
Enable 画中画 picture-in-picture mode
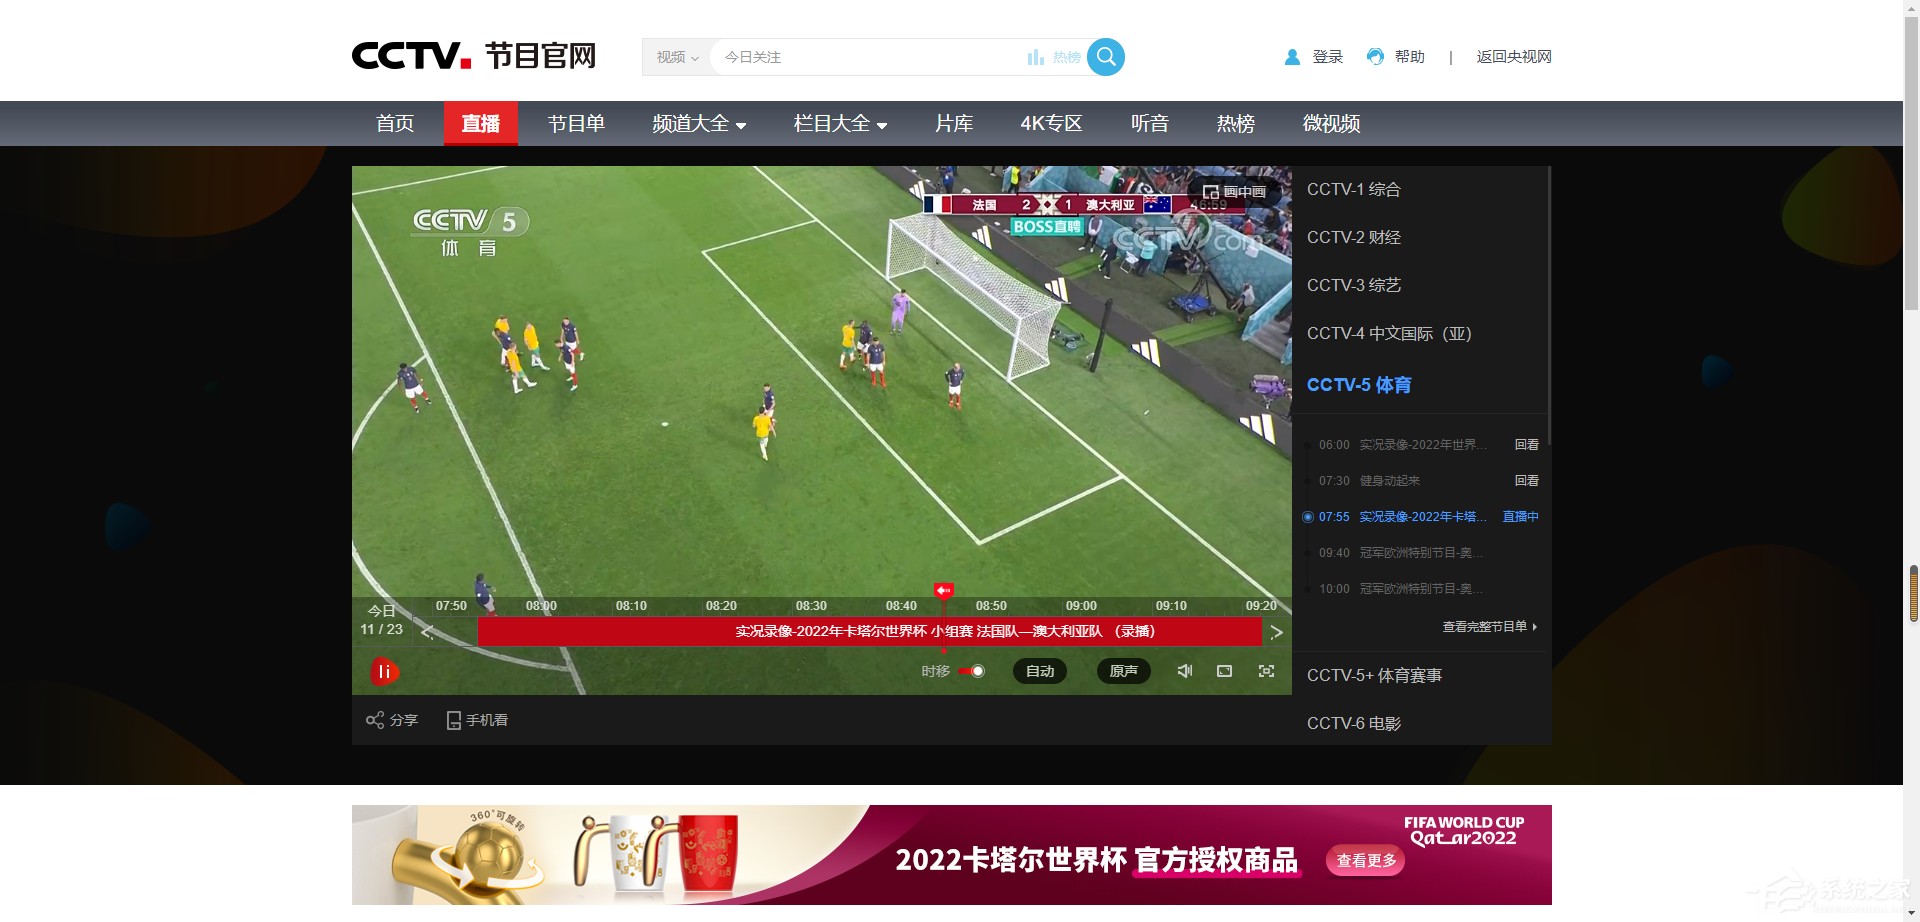1234,191
